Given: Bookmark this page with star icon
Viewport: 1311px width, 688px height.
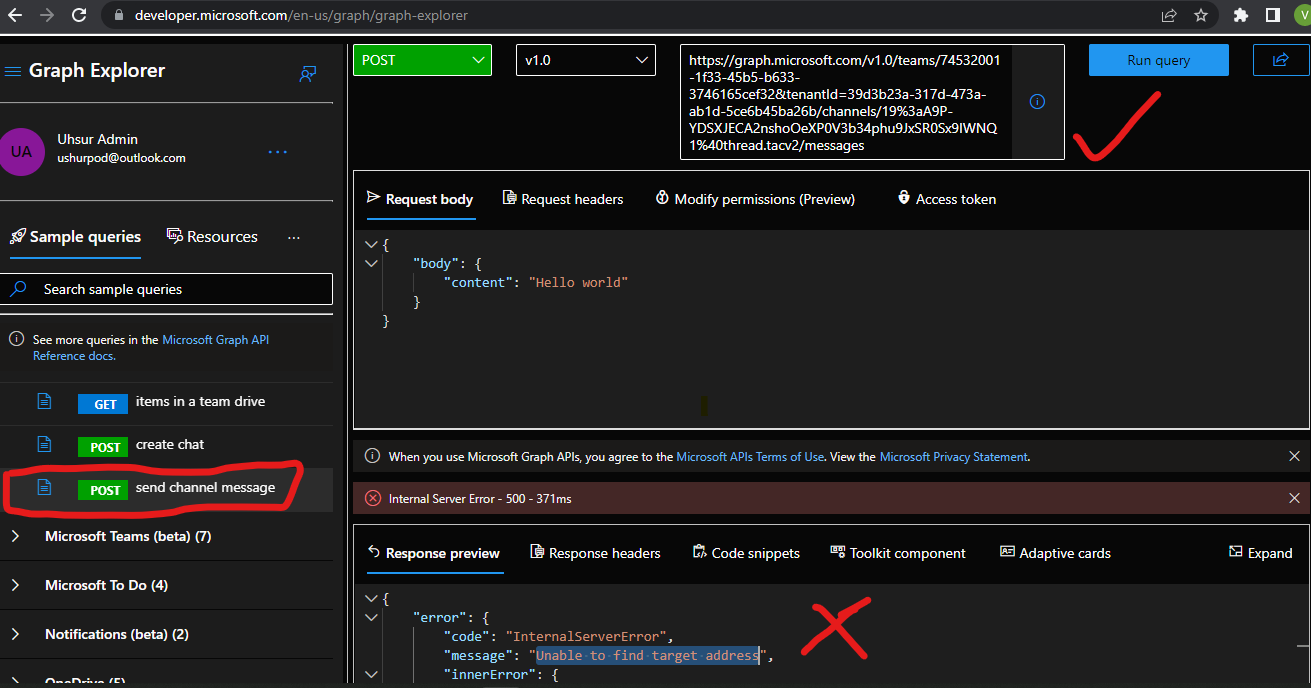Looking at the screenshot, I should coord(1201,16).
